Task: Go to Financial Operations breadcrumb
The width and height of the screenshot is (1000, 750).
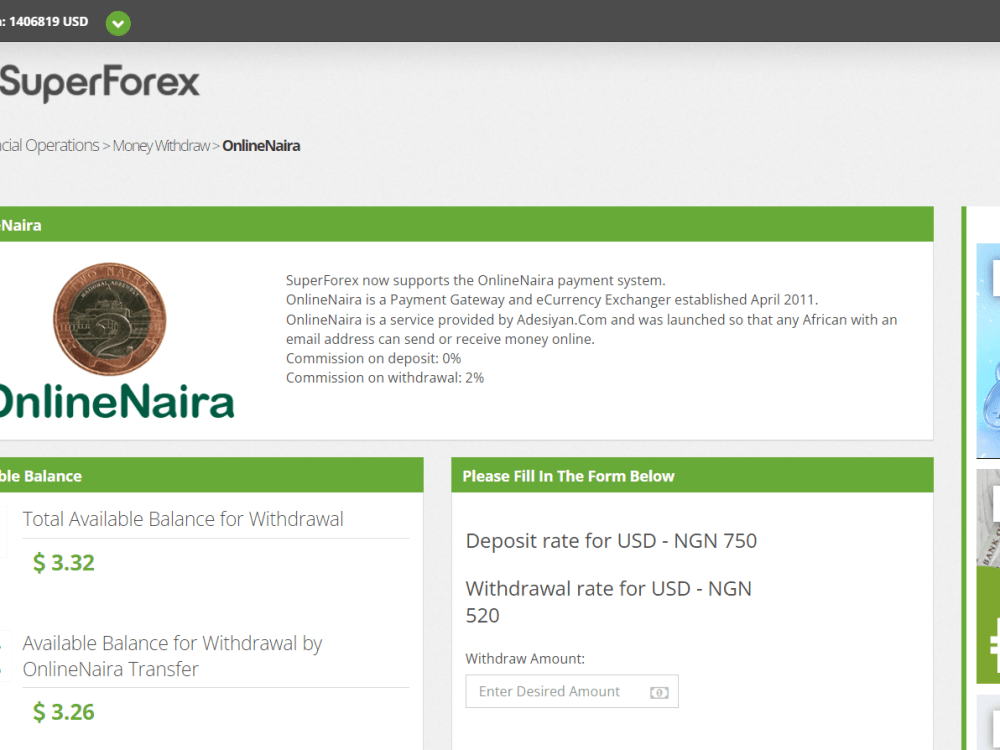Action: pyautogui.click(x=50, y=145)
